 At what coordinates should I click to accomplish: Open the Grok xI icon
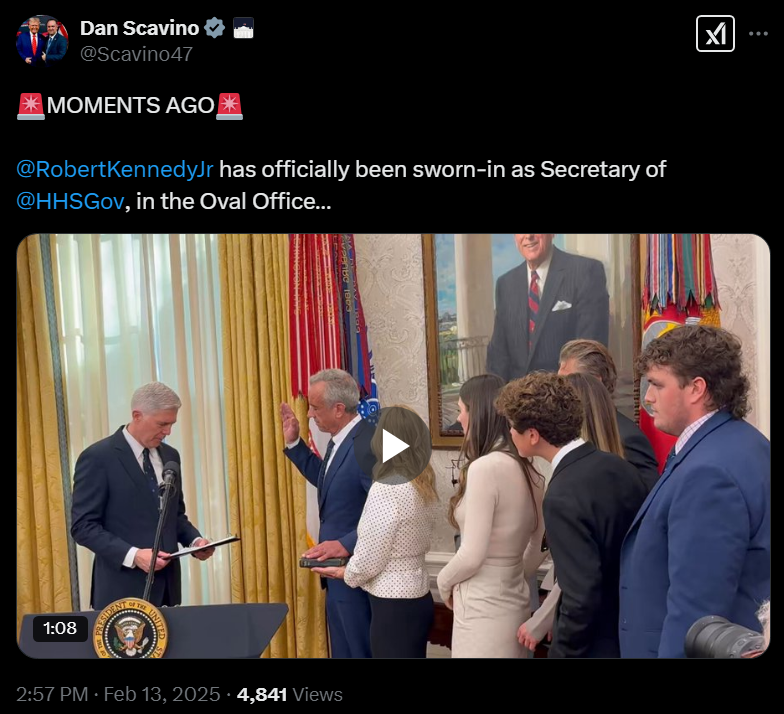[x=715, y=34]
